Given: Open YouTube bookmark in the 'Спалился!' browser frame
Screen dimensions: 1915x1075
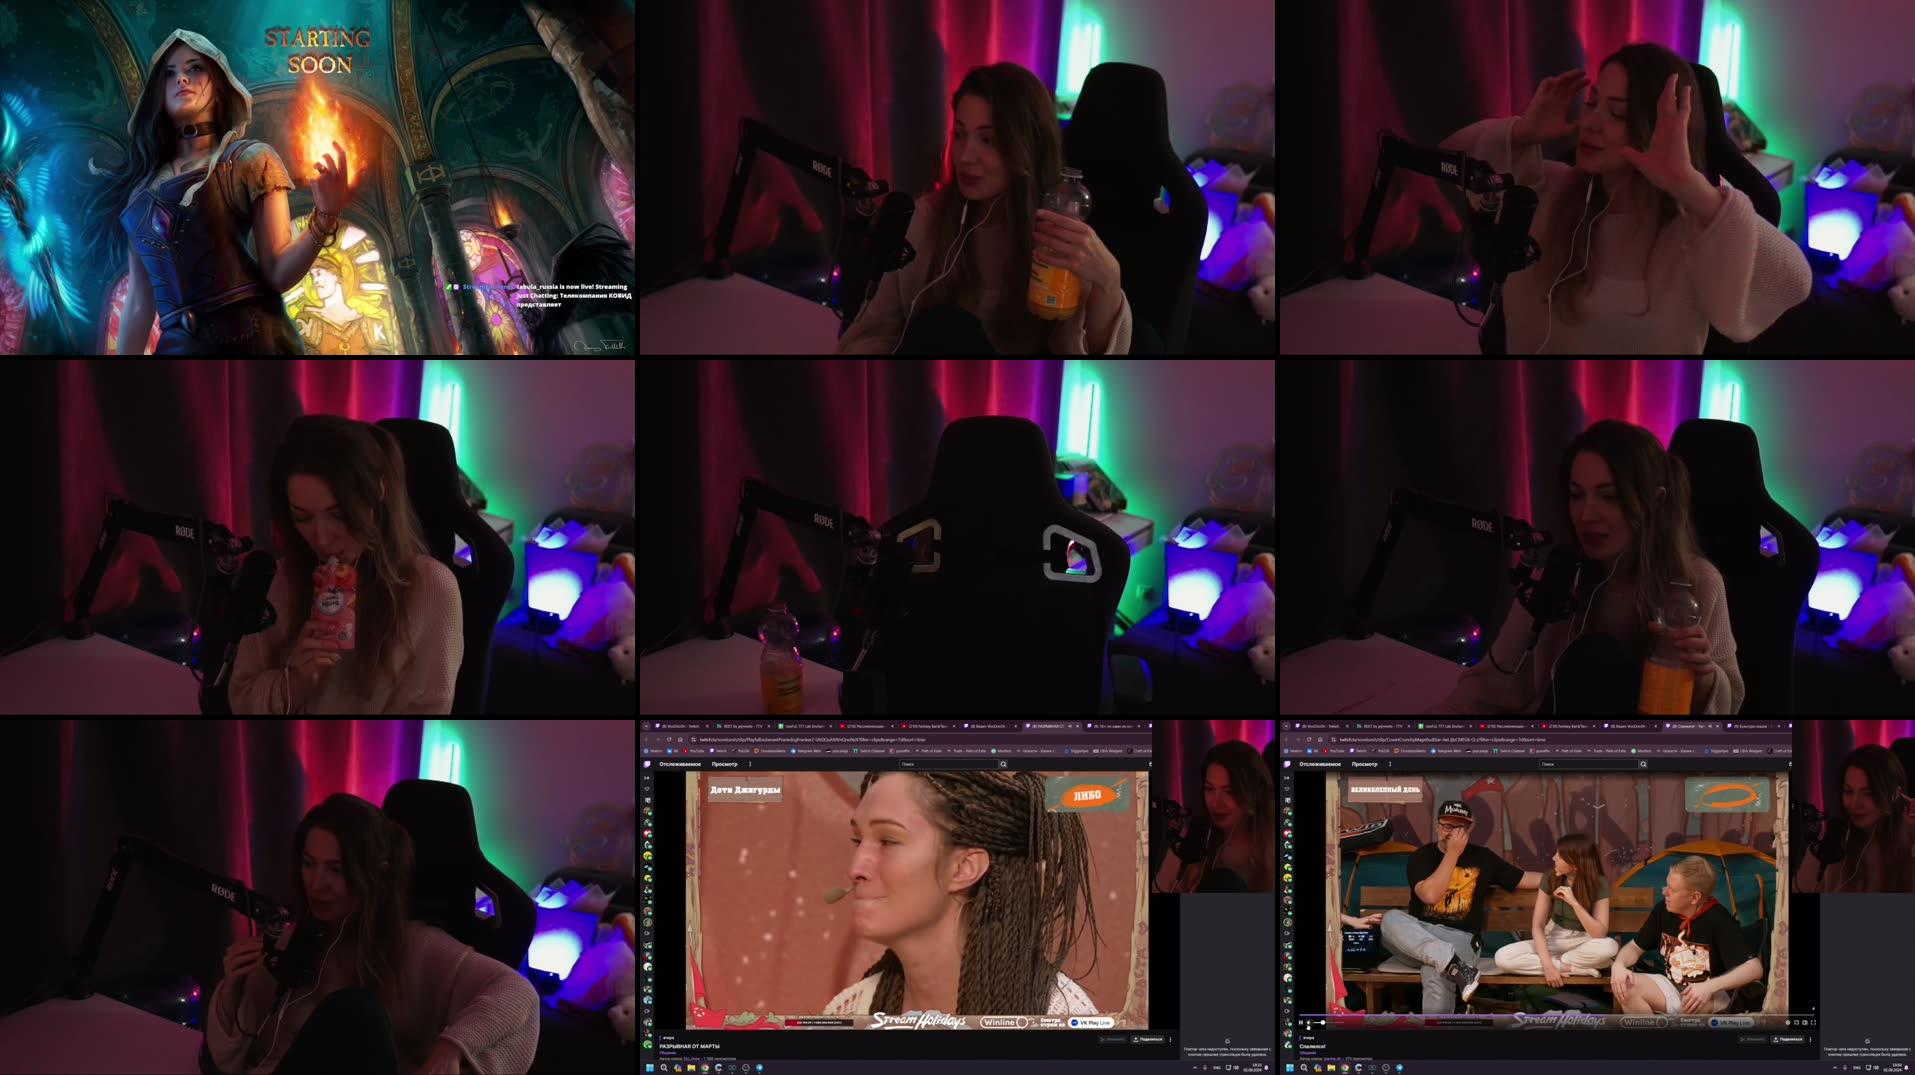Looking at the screenshot, I should click(x=1334, y=751).
